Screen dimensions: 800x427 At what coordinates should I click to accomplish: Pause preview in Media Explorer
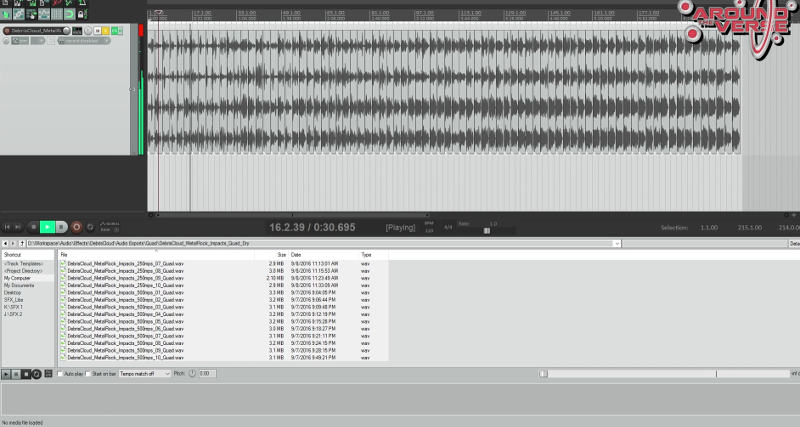point(16,374)
